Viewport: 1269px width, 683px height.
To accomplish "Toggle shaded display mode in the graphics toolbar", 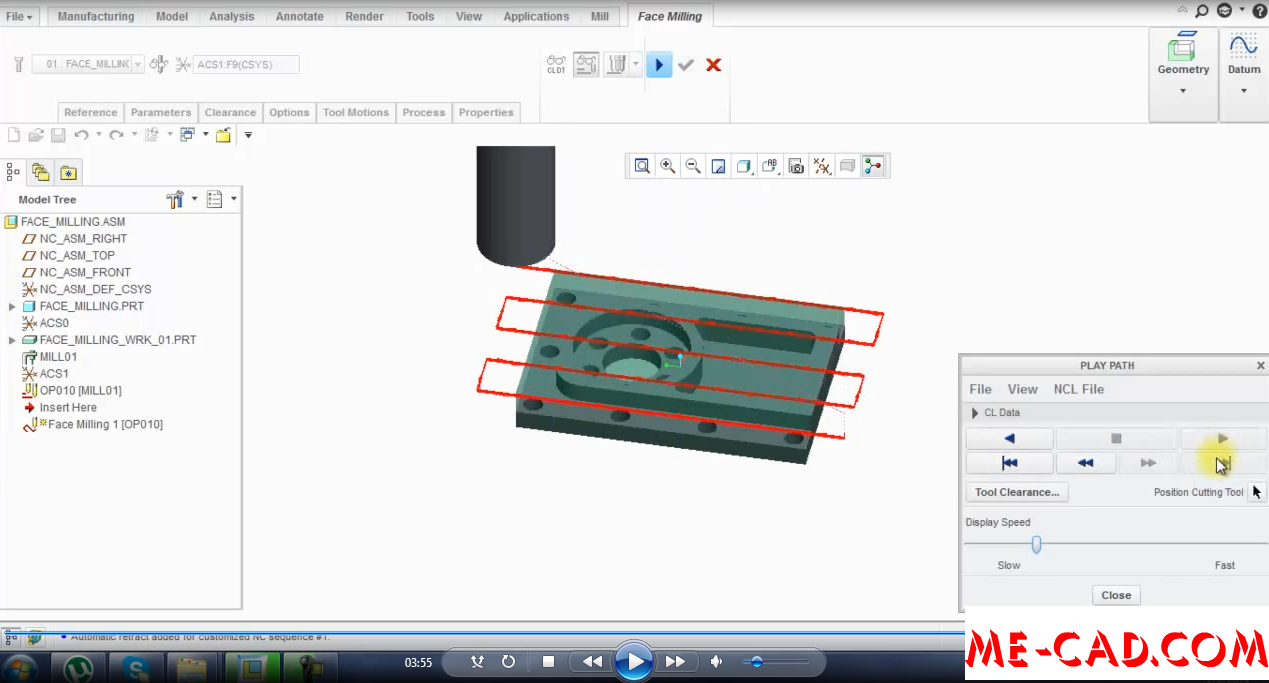I will [744, 166].
